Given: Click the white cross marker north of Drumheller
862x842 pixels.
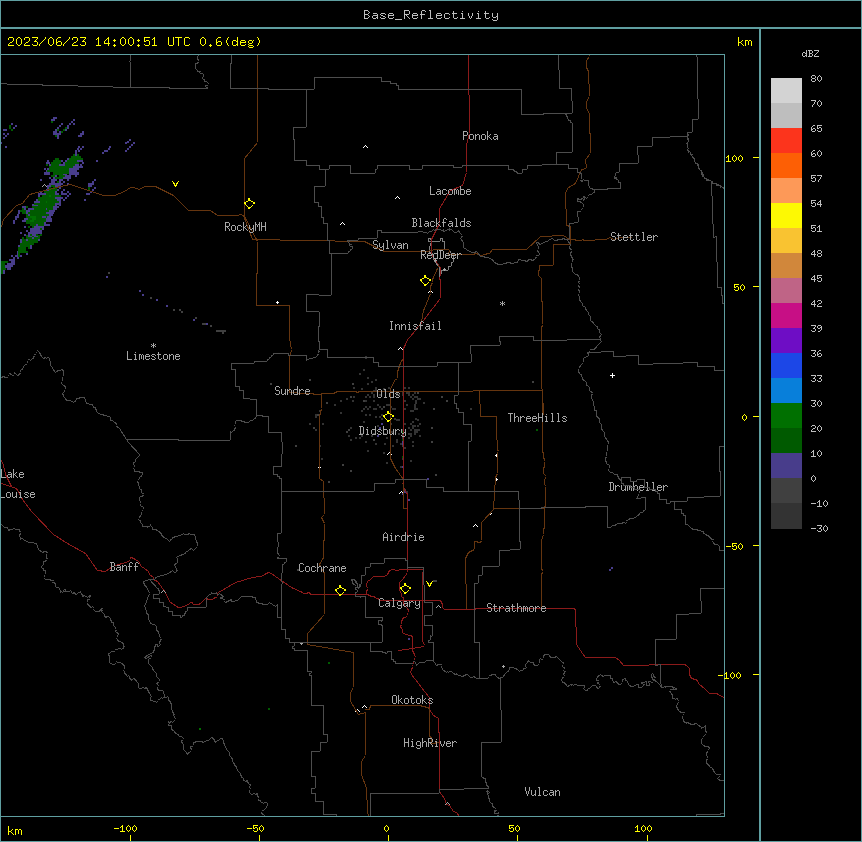Looking at the screenshot, I should pyautogui.click(x=612, y=375).
